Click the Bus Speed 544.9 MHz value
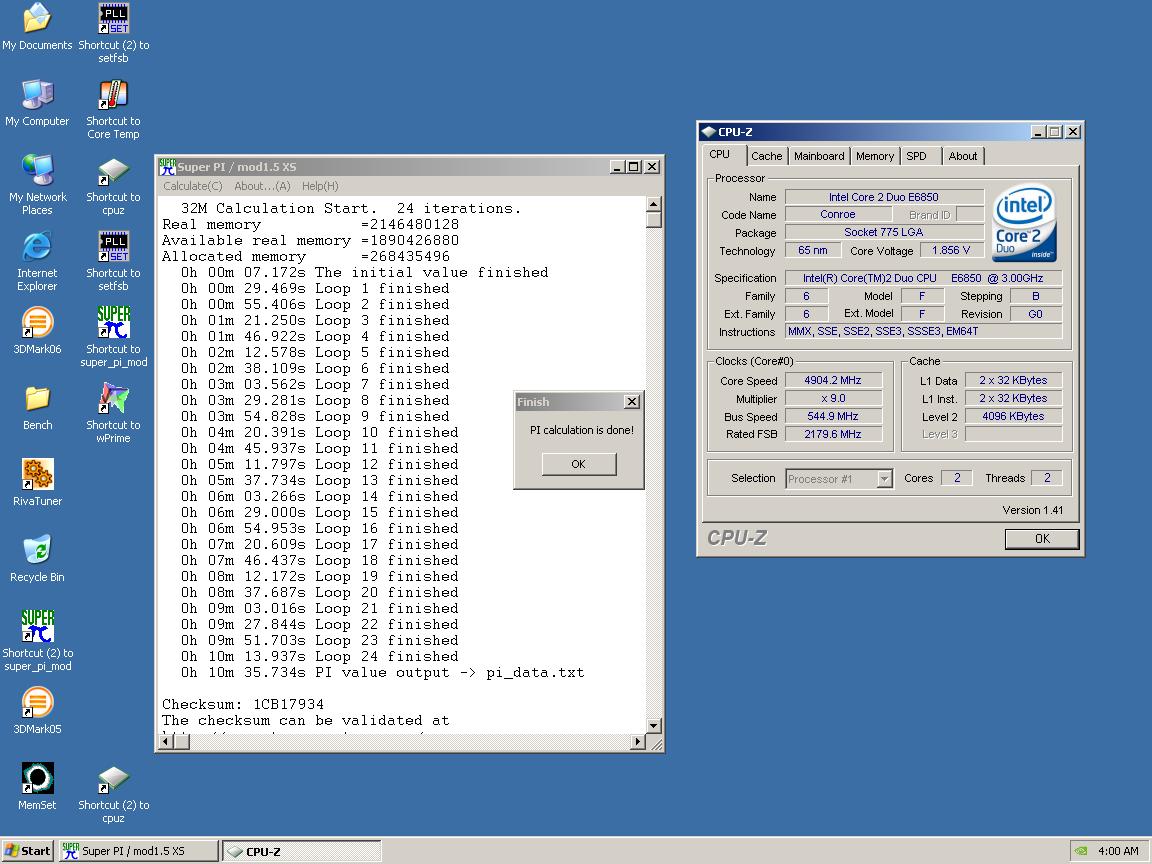This screenshot has height=864, width=1152. (x=833, y=416)
